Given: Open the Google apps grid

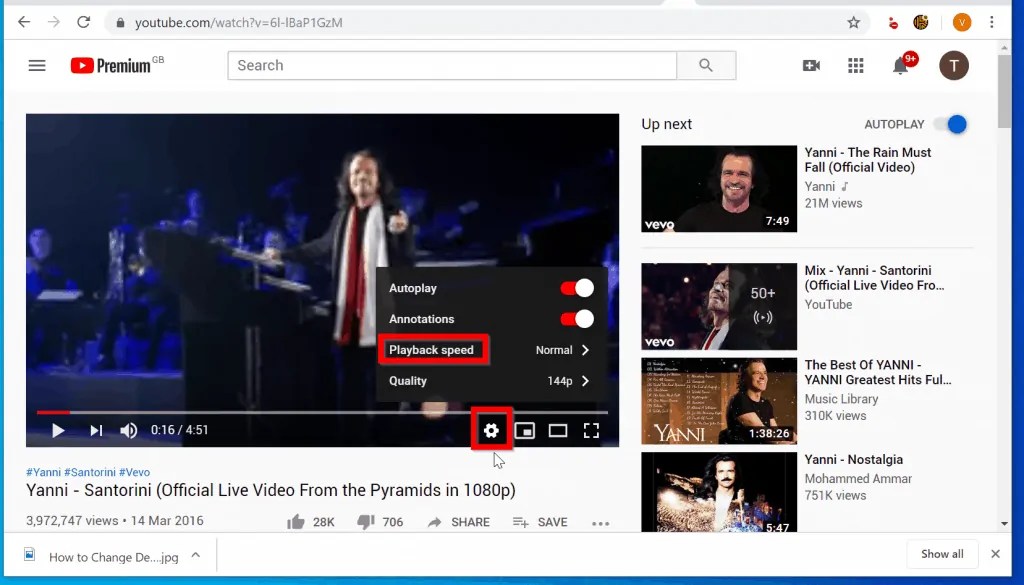Looking at the screenshot, I should (x=856, y=65).
